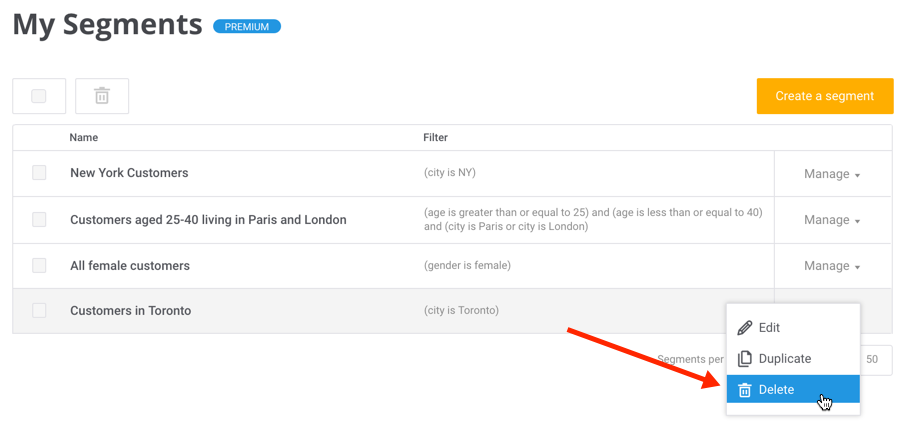Select the All female customers checkbox

tap(39, 266)
